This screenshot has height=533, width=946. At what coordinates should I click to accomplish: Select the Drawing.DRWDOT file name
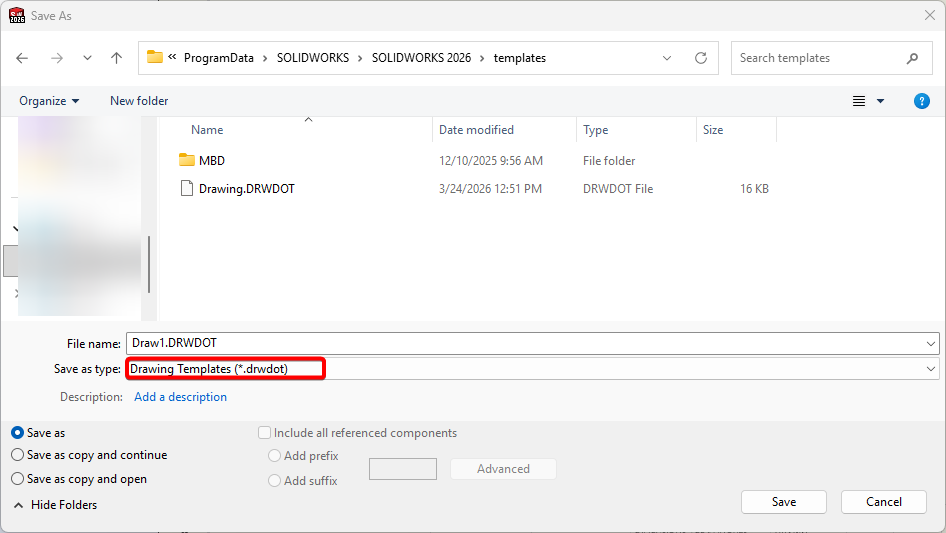click(x=247, y=188)
